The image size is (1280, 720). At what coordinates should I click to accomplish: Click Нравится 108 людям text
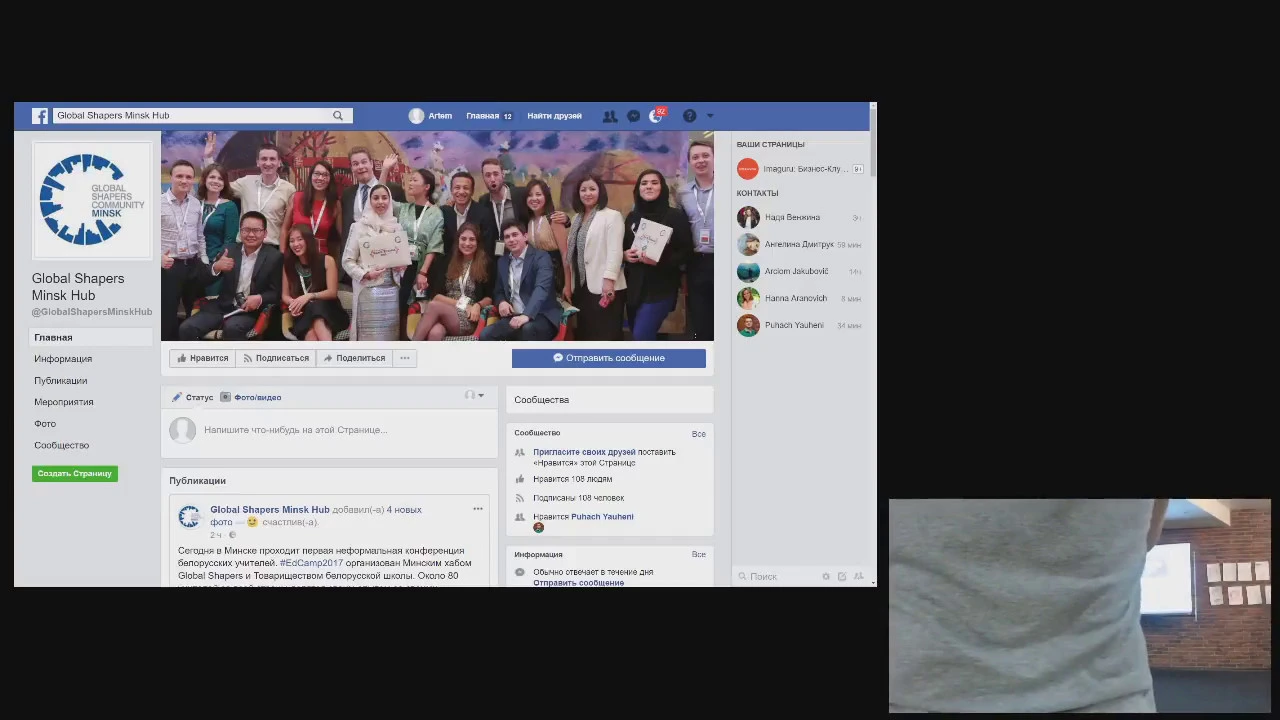(572, 479)
